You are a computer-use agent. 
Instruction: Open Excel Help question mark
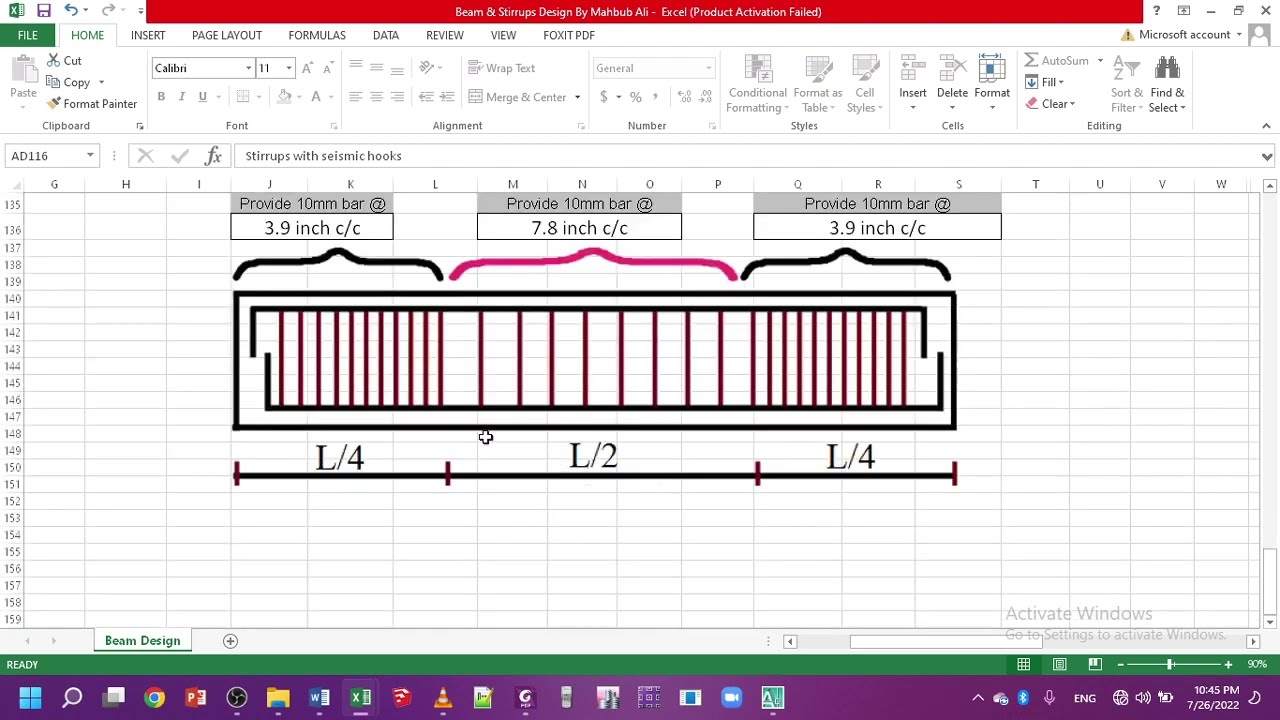1156,11
